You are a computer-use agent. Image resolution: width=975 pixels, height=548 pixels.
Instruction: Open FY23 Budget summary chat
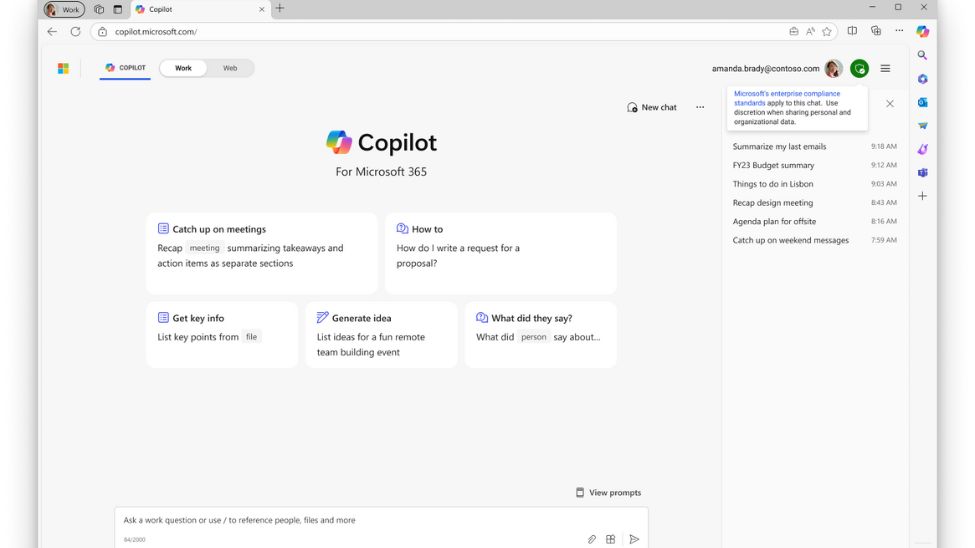815,165
